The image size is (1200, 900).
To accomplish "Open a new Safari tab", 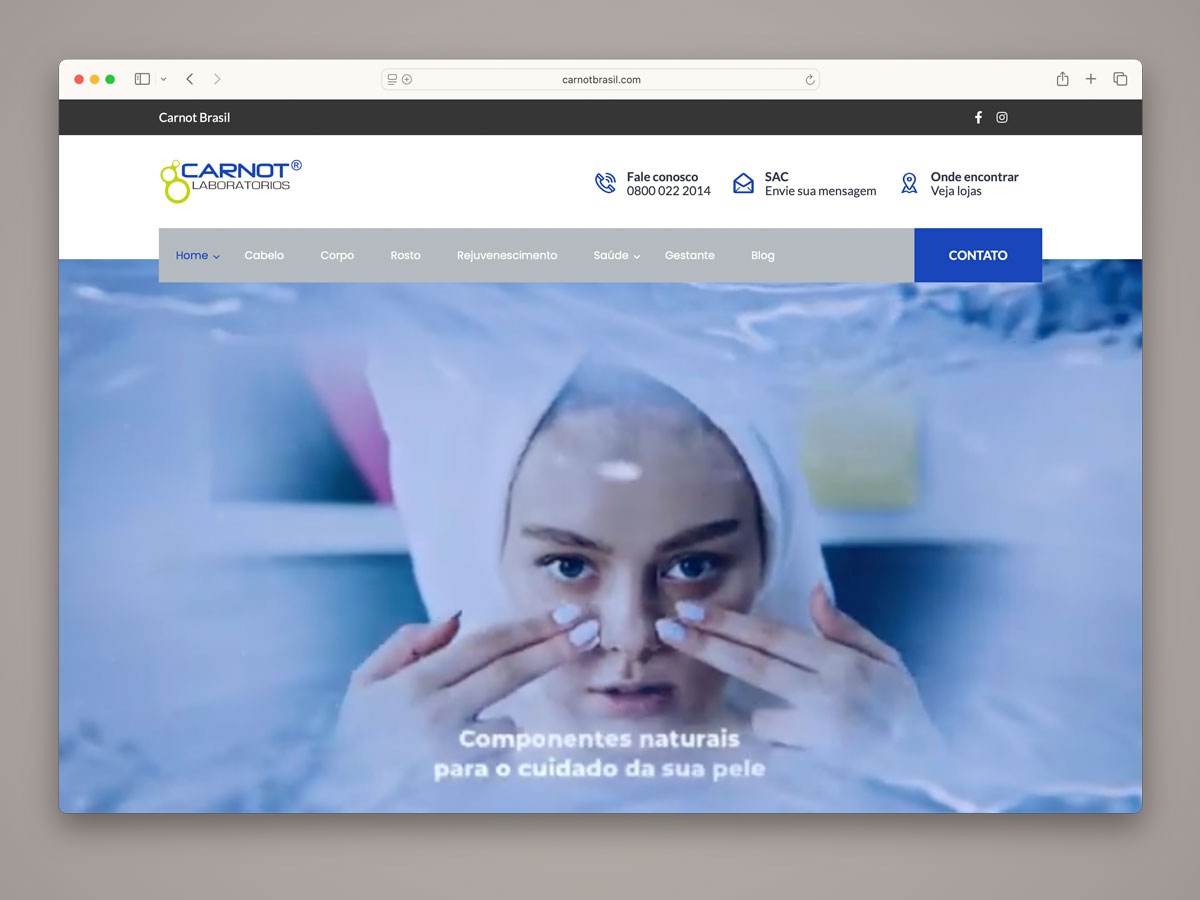I will tap(1091, 79).
